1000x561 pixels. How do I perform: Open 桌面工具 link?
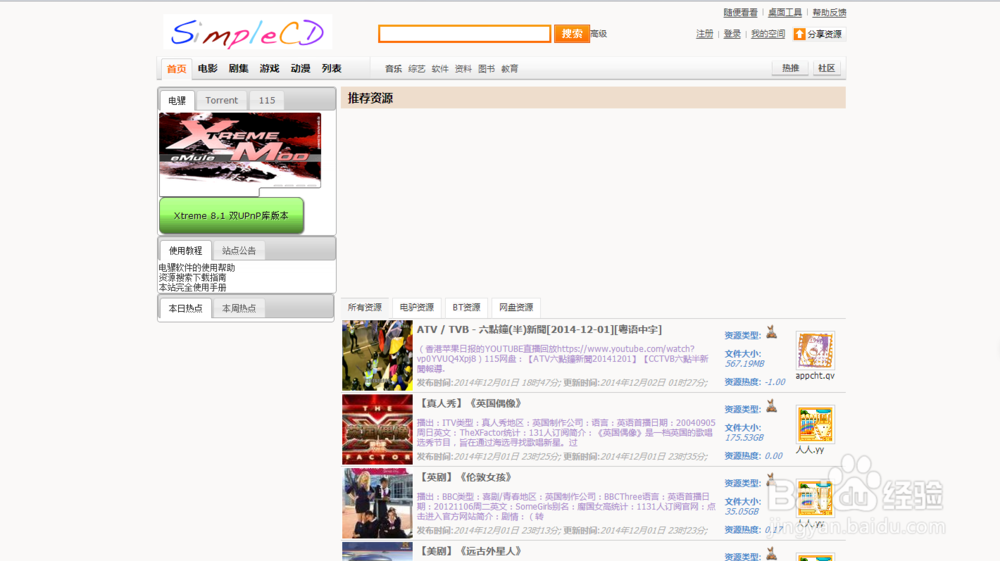coord(784,12)
